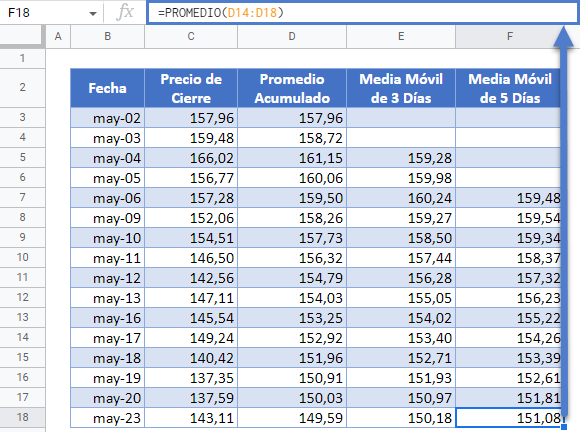Select the may-18 date cell
This screenshot has height=432, width=580.
107,358
